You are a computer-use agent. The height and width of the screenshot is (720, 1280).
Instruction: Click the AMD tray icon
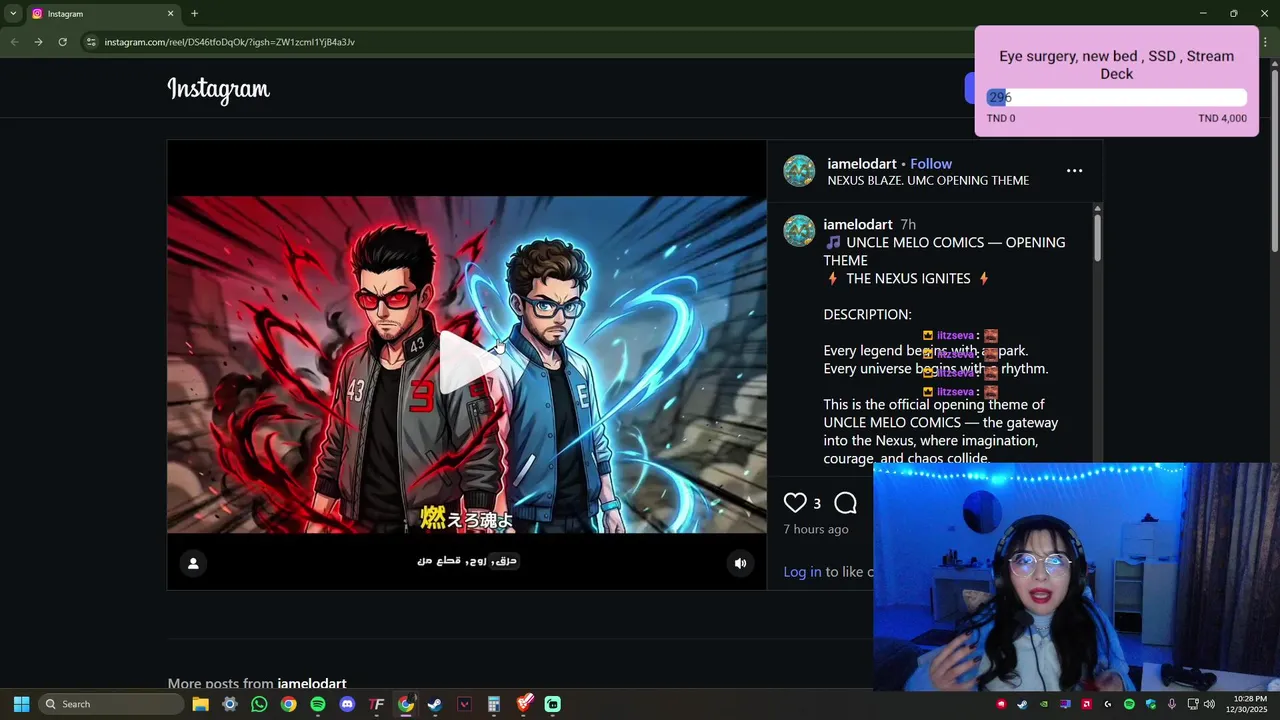pyautogui.click(x=1086, y=704)
